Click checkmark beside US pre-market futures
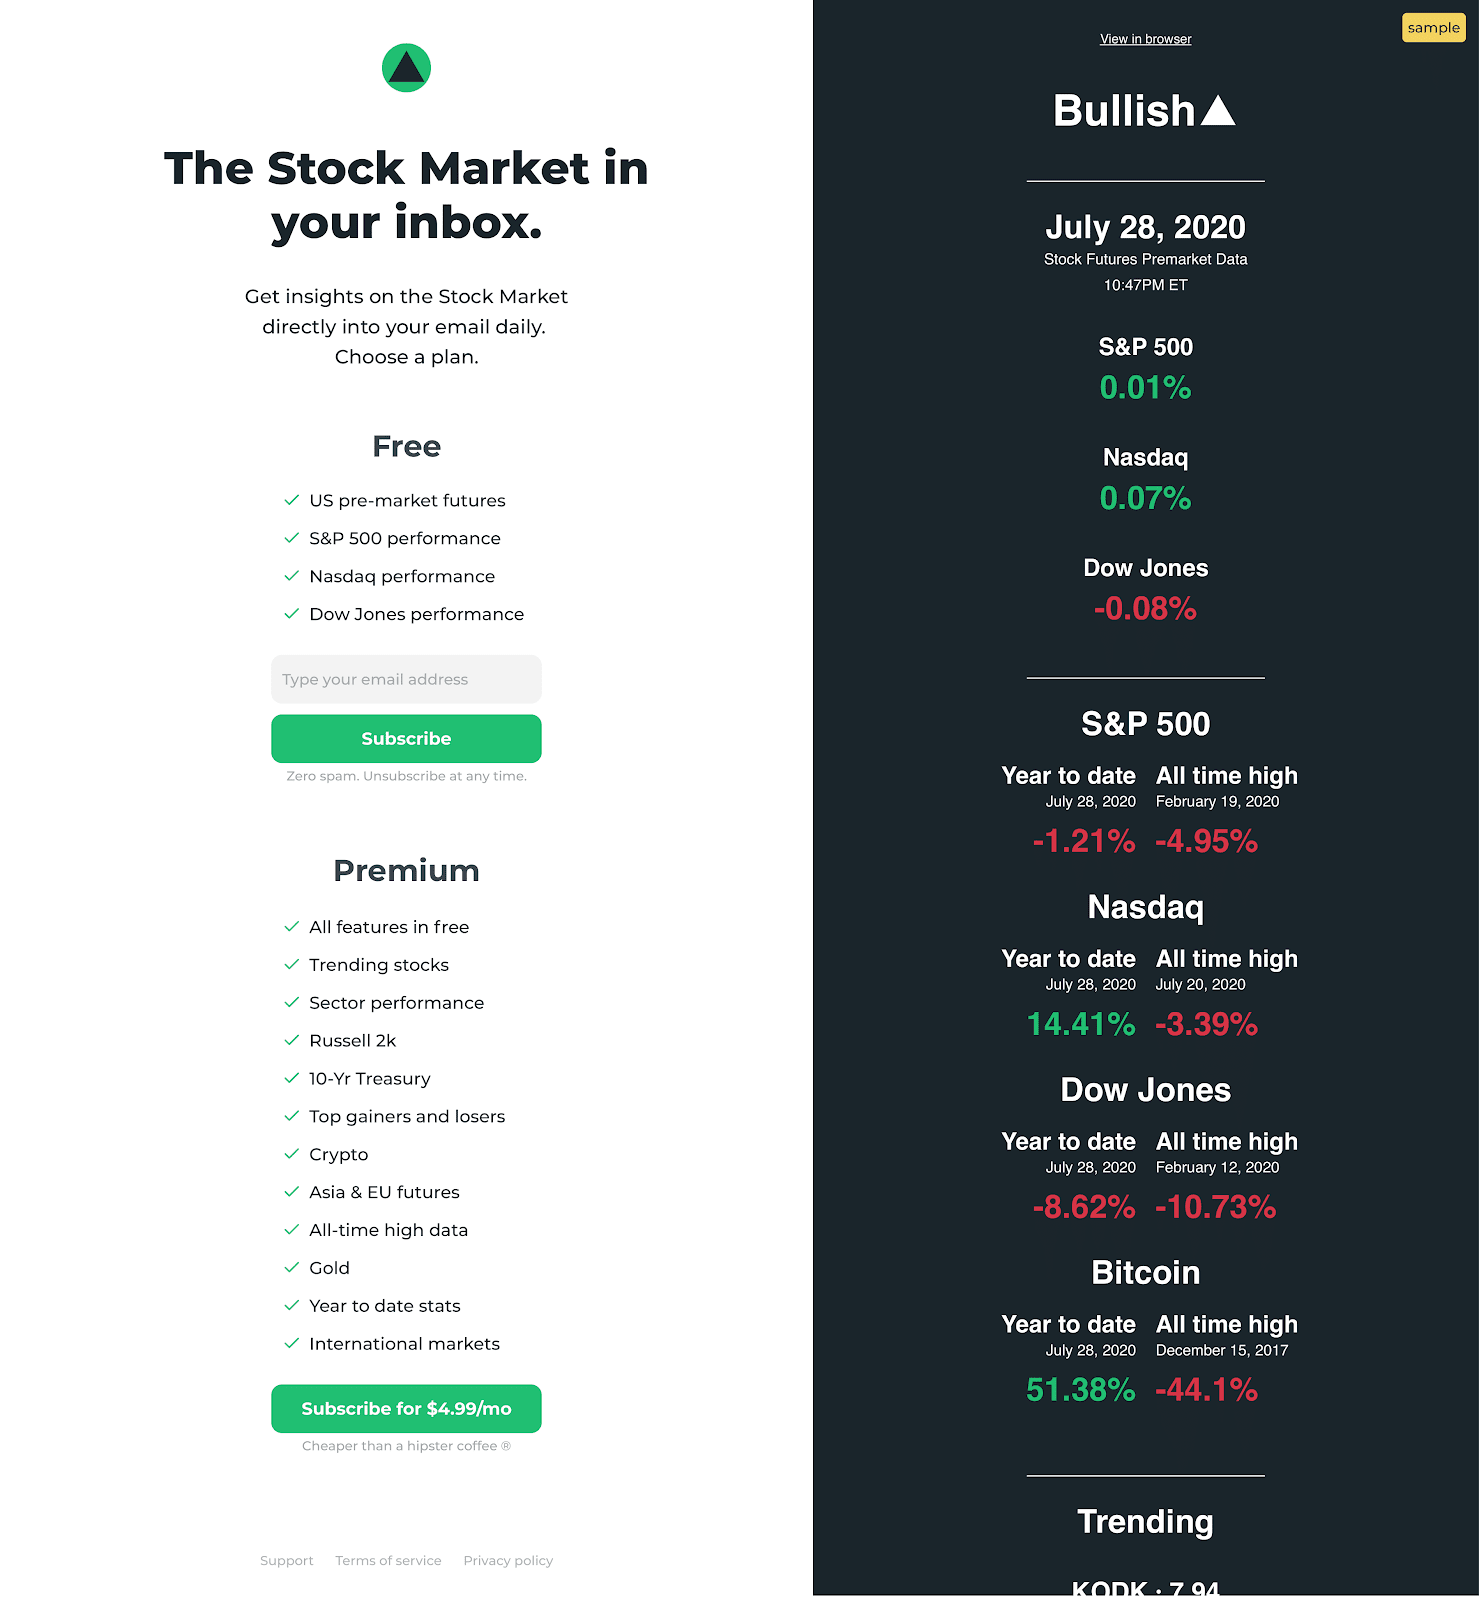 point(292,500)
